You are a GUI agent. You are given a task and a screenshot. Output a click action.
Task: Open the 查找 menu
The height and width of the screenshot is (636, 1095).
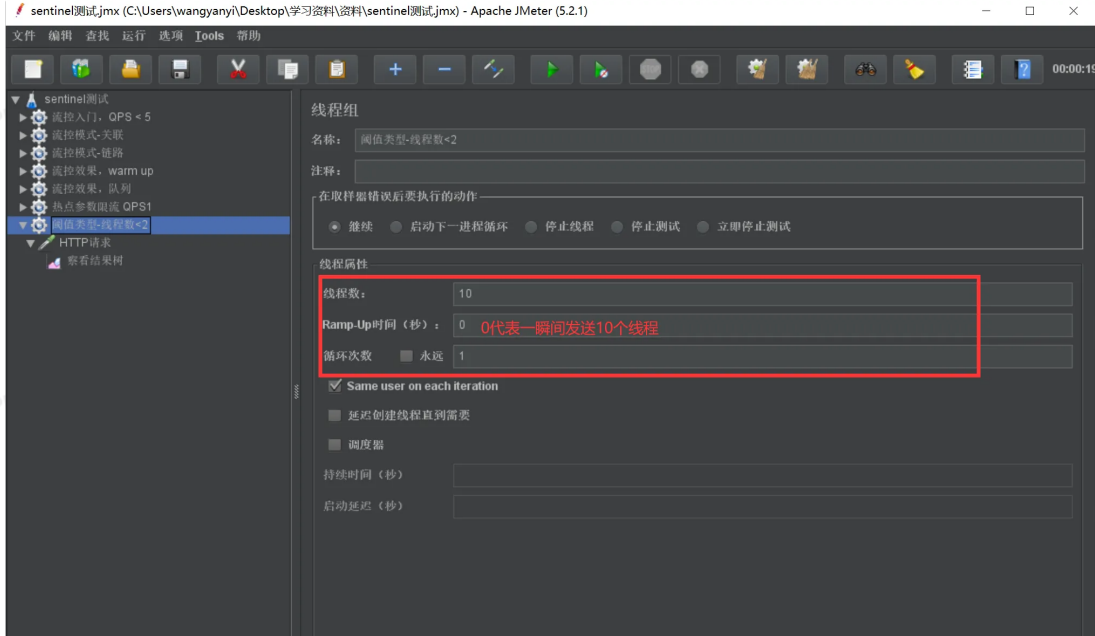(97, 36)
